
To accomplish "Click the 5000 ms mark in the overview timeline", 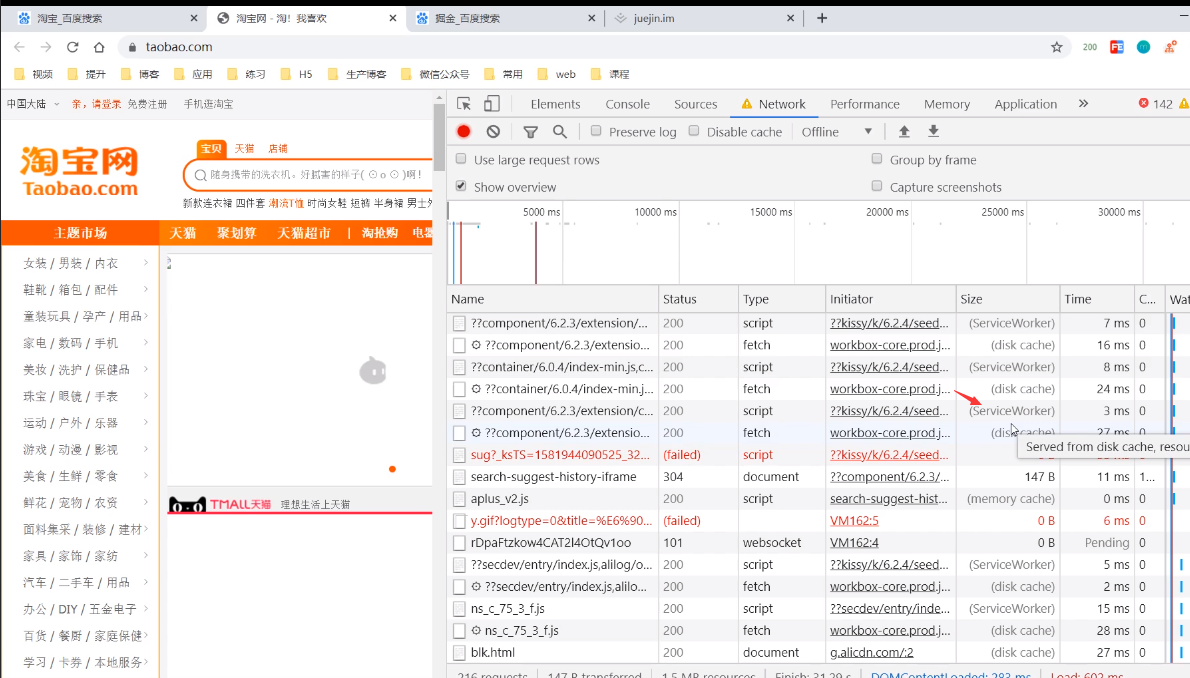I will (x=541, y=213).
